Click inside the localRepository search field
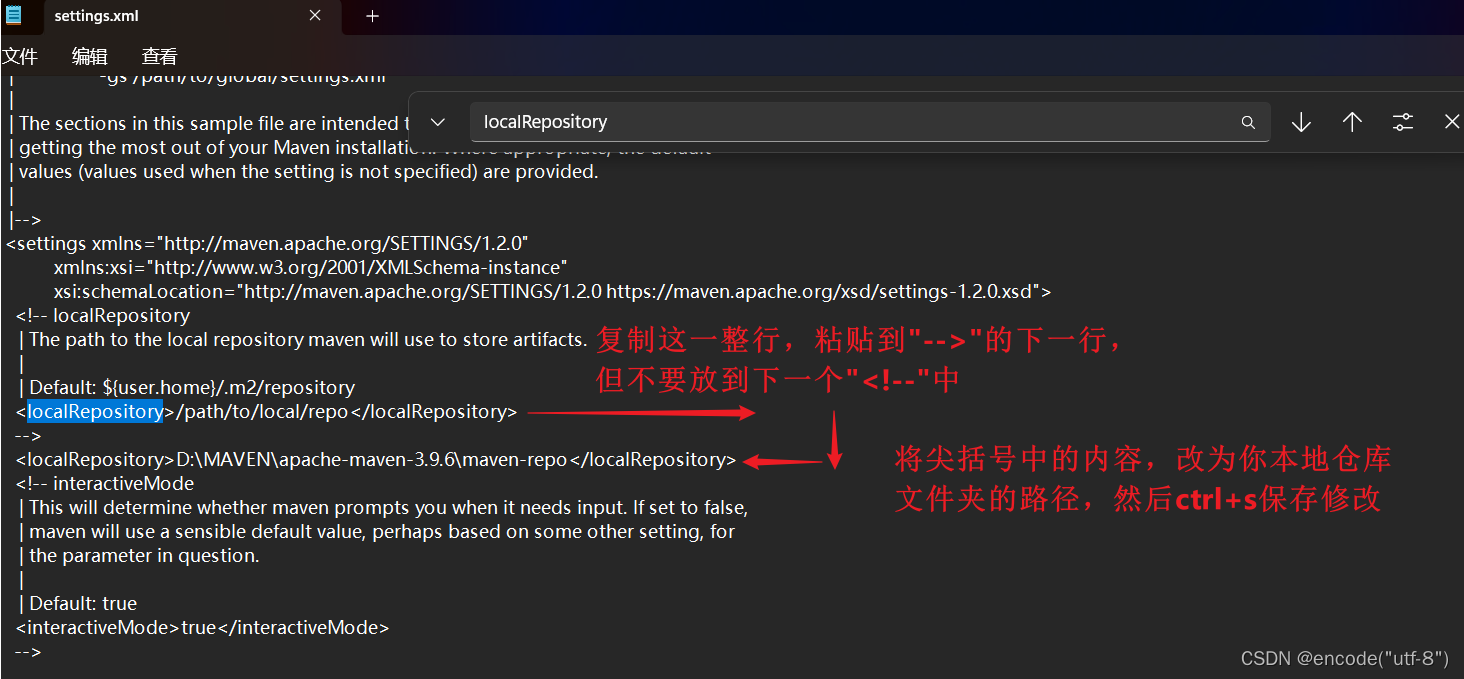Screen dimensions: 1464x679 (700, 122)
